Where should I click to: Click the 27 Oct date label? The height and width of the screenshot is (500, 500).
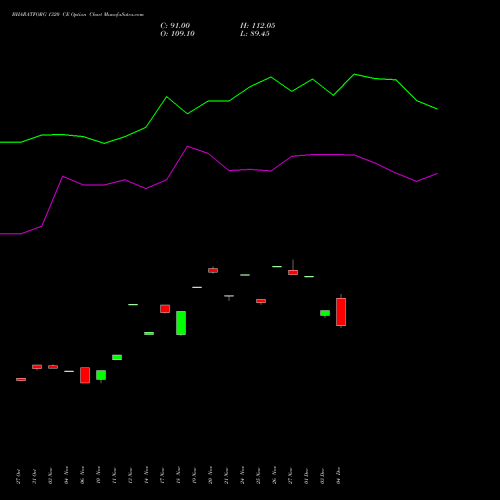click(x=18, y=476)
